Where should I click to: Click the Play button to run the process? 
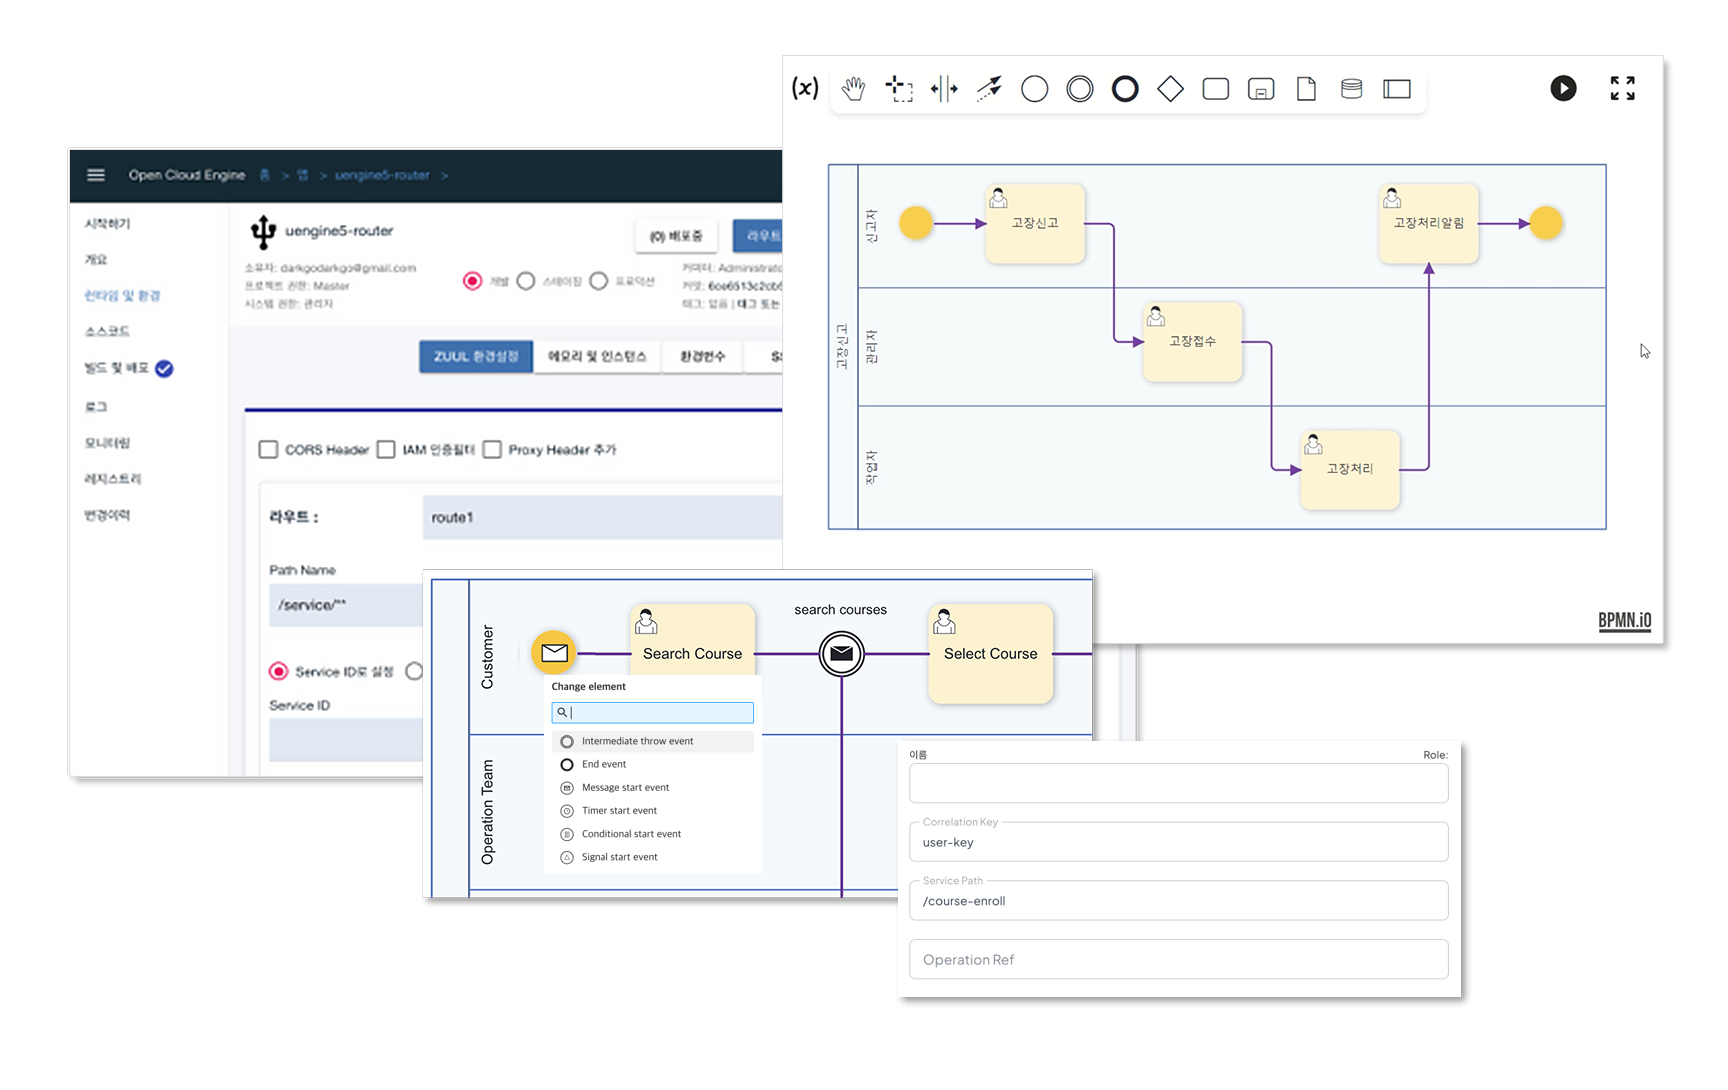pos(1563,88)
